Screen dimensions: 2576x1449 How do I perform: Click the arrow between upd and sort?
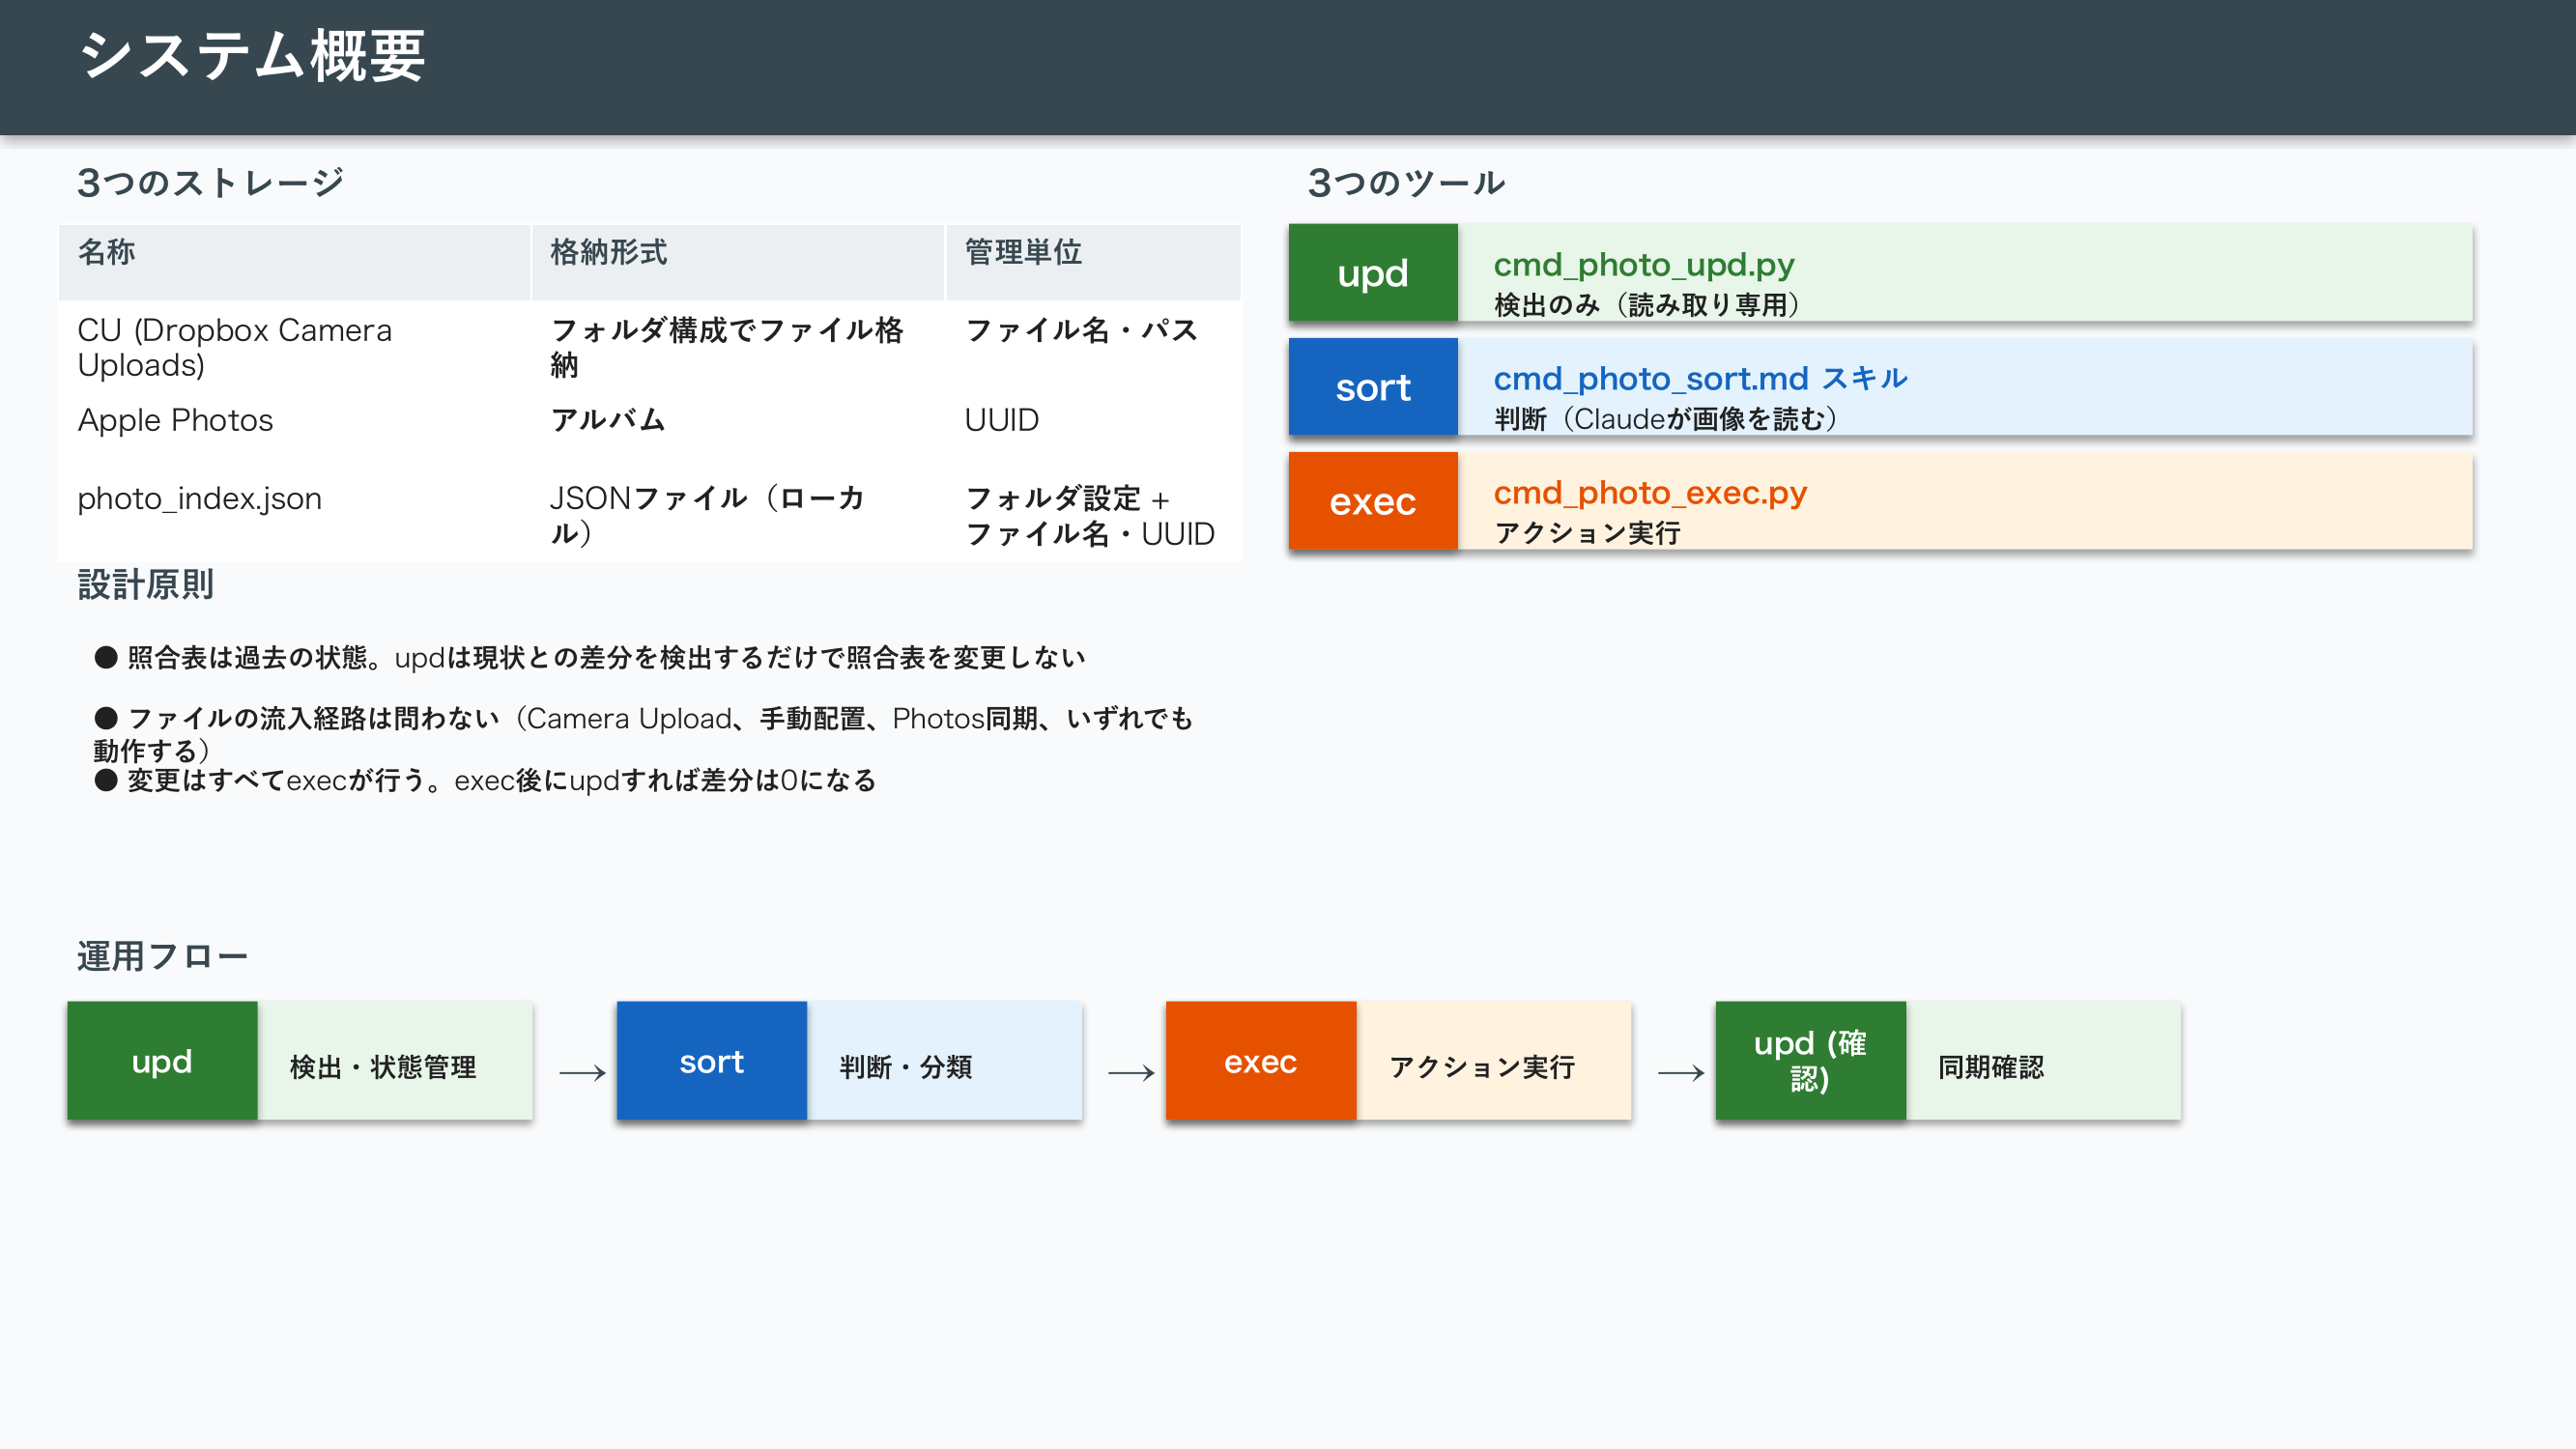coord(582,1073)
